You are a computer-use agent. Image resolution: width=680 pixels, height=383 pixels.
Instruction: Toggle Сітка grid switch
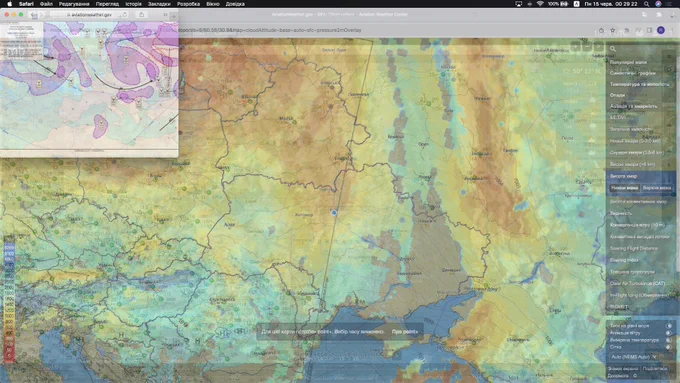[x=669, y=347]
